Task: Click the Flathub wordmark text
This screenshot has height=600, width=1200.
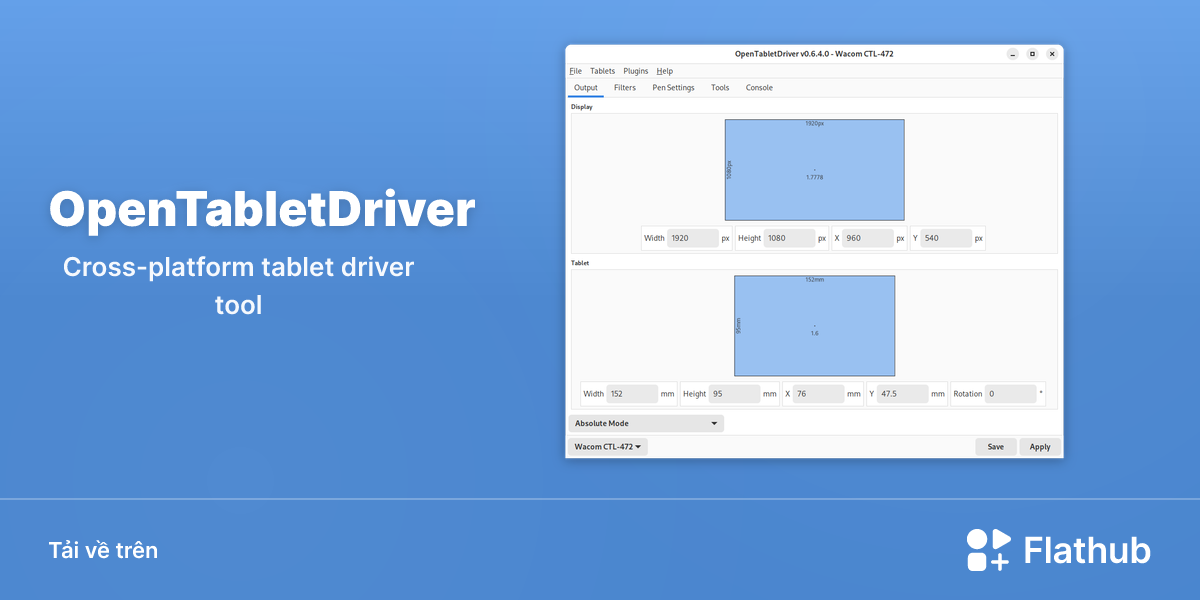Action: [x=1087, y=551]
